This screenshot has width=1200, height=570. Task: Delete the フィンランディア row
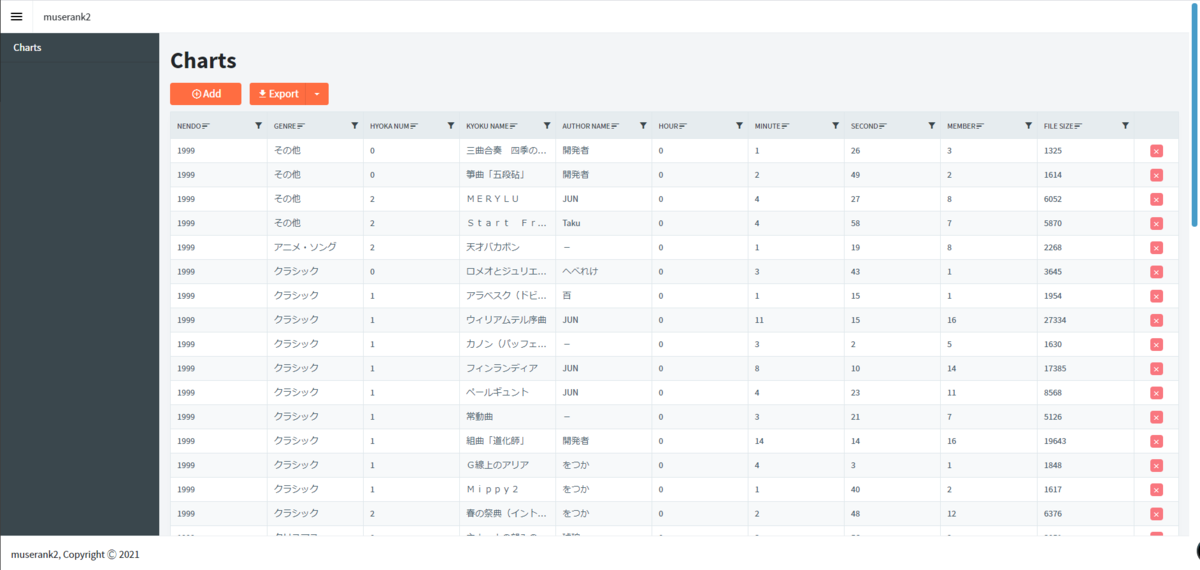coord(1156,369)
